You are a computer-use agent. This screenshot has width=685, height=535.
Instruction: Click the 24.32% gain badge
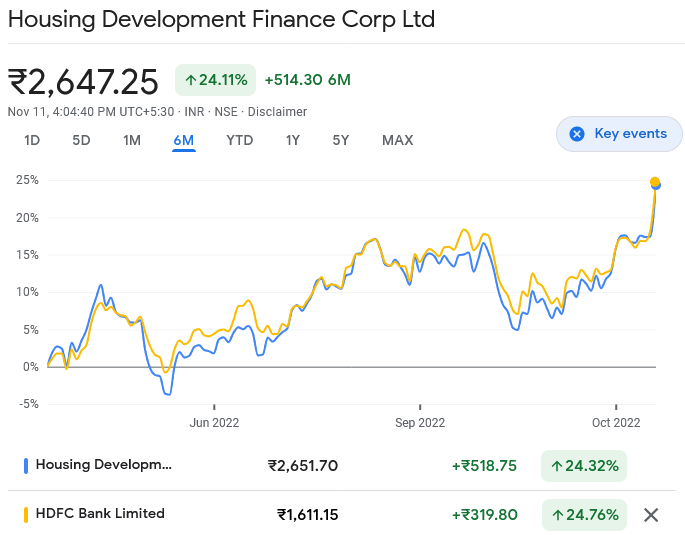pos(584,465)
